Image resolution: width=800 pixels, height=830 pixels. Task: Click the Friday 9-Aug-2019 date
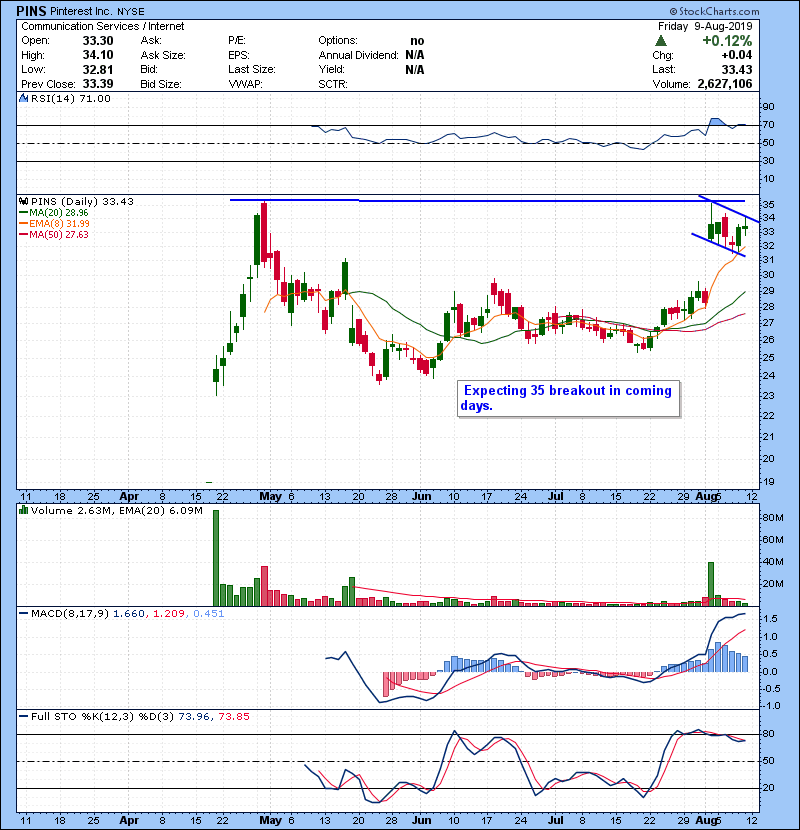(x=705, y=26)
